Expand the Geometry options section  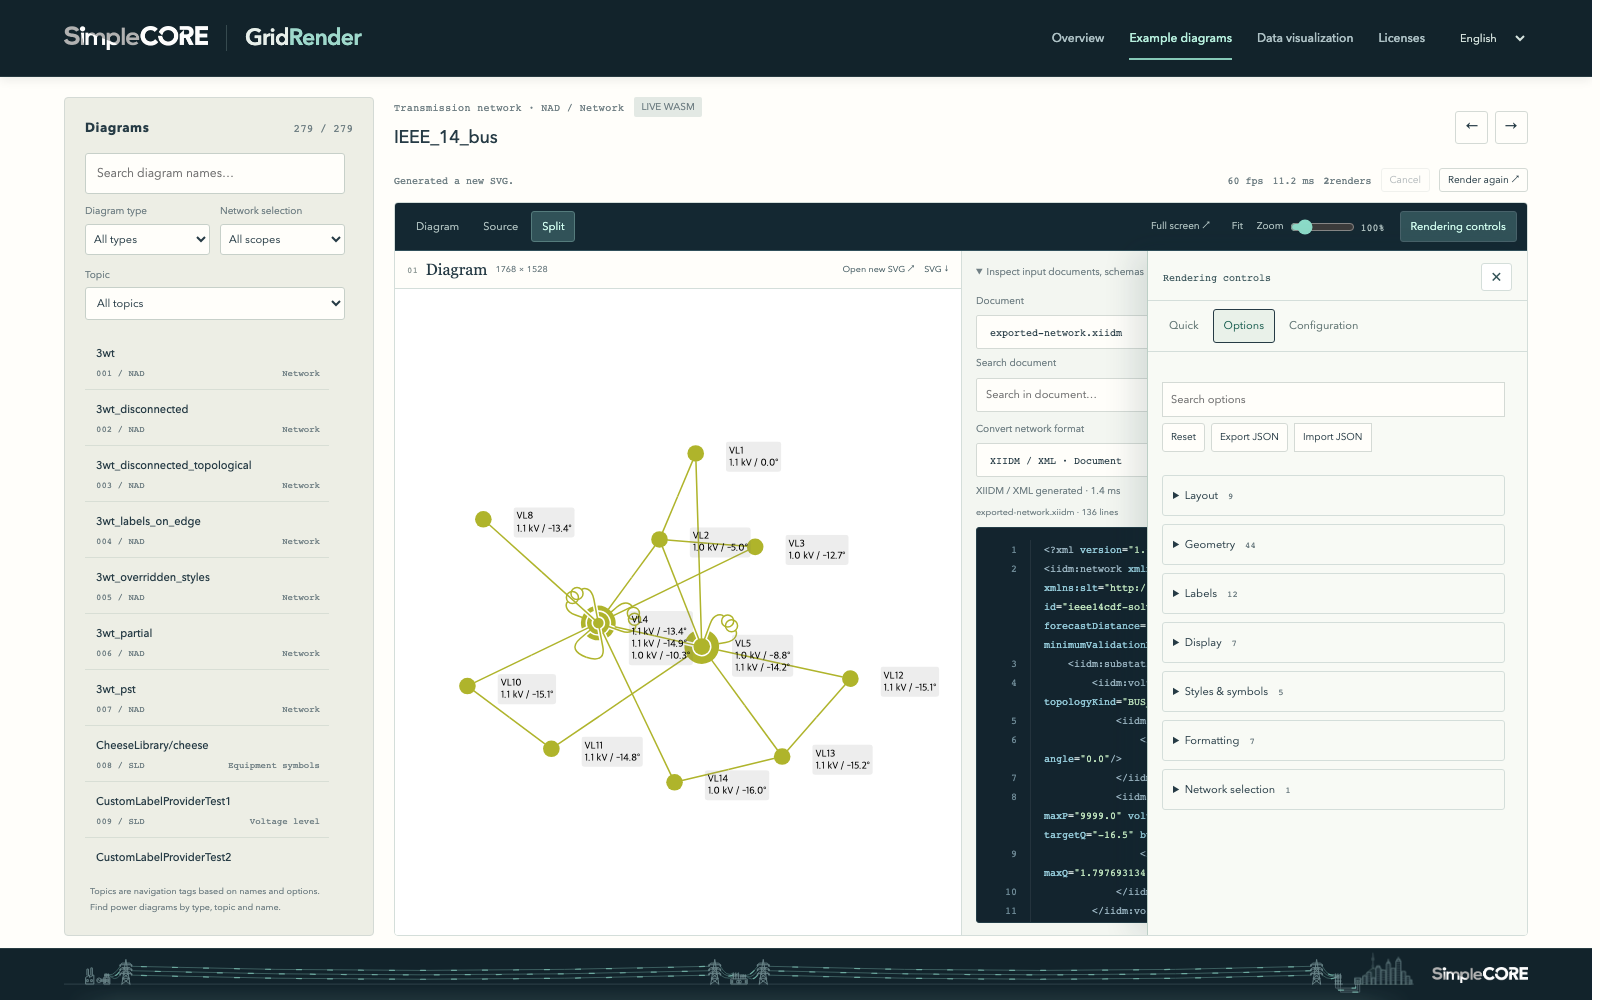pyautogui.click(x=1333, y=544)
